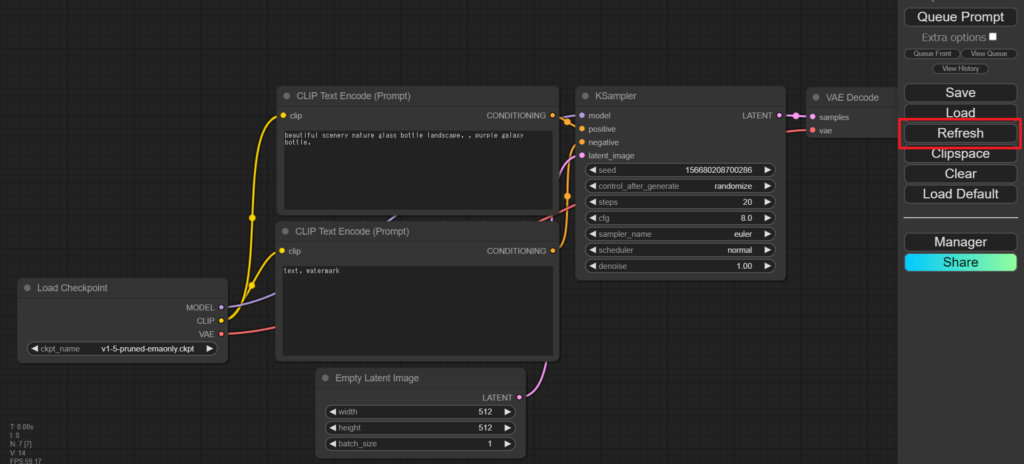1024x464 pixels.
Task: Click the Queue Prompt button
Action: click(x=960, y=17)
